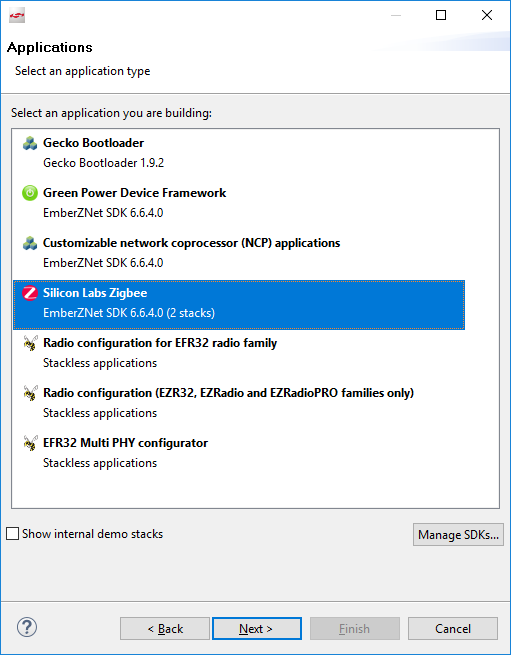The height and width of the screenshot is (655, 511).
Task: Click the Gecko Bootloader cube icon
Action: (x=30, y=143)
